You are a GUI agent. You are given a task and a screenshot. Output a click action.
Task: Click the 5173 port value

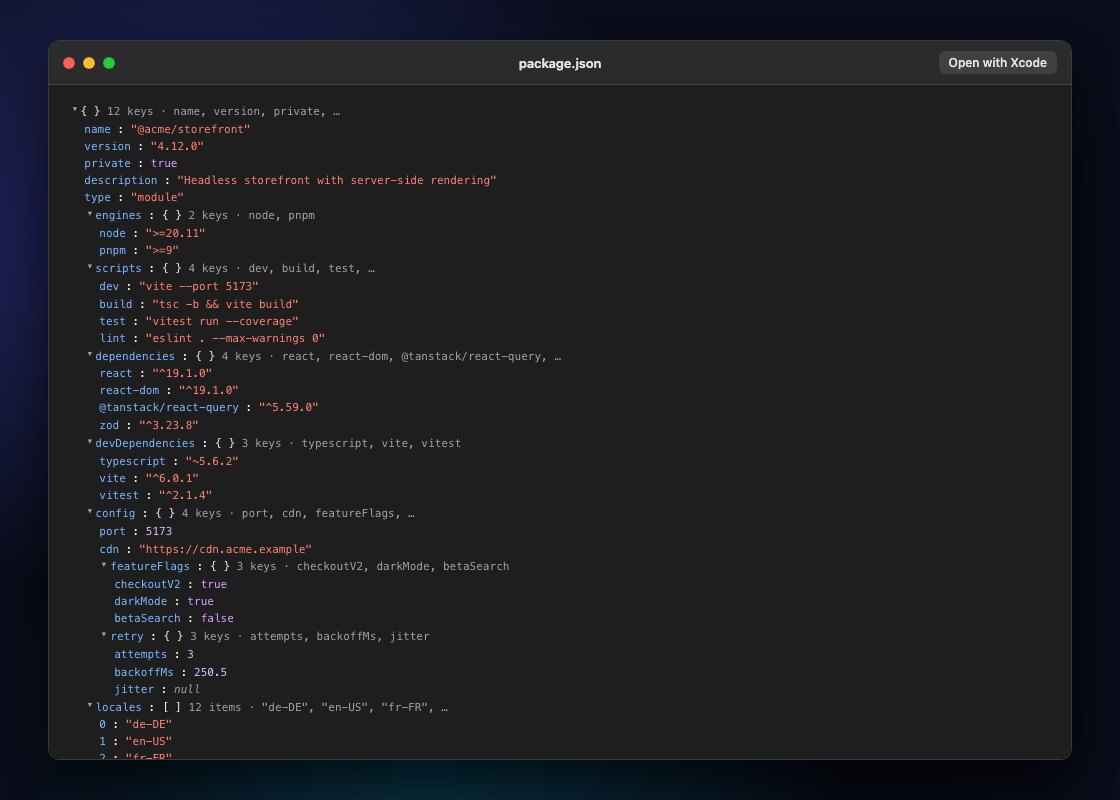click(x=159, y=531)
